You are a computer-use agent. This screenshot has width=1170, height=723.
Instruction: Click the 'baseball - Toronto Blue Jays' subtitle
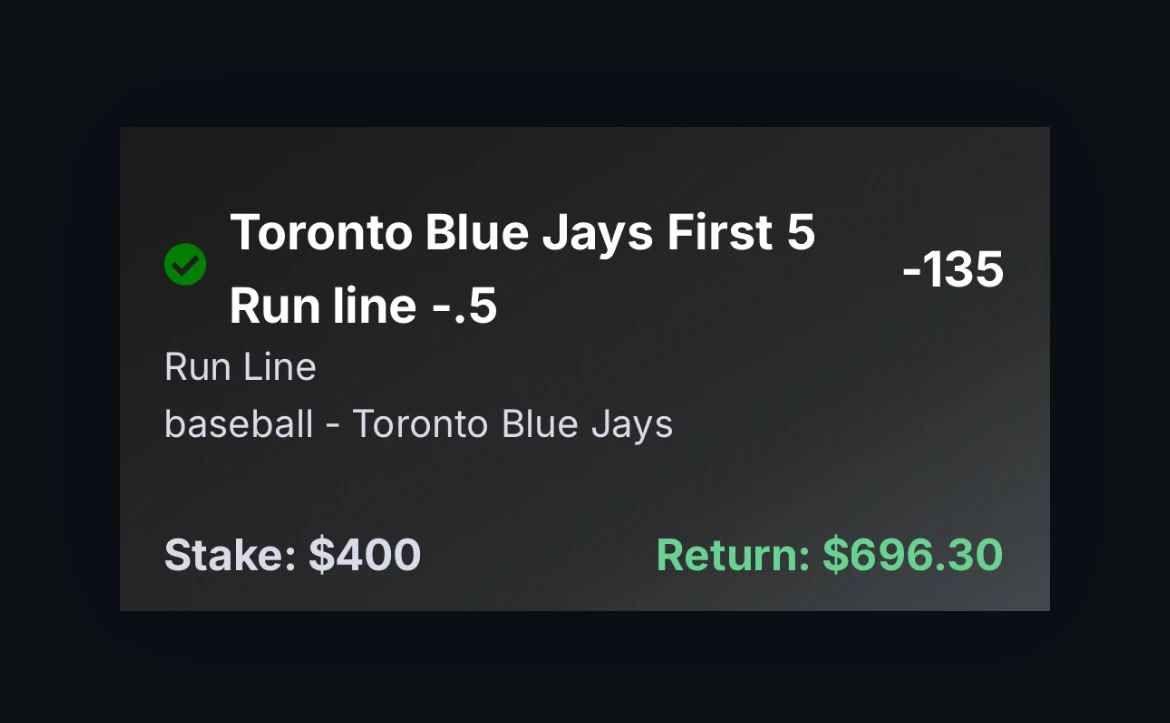[x=419, y=425]
